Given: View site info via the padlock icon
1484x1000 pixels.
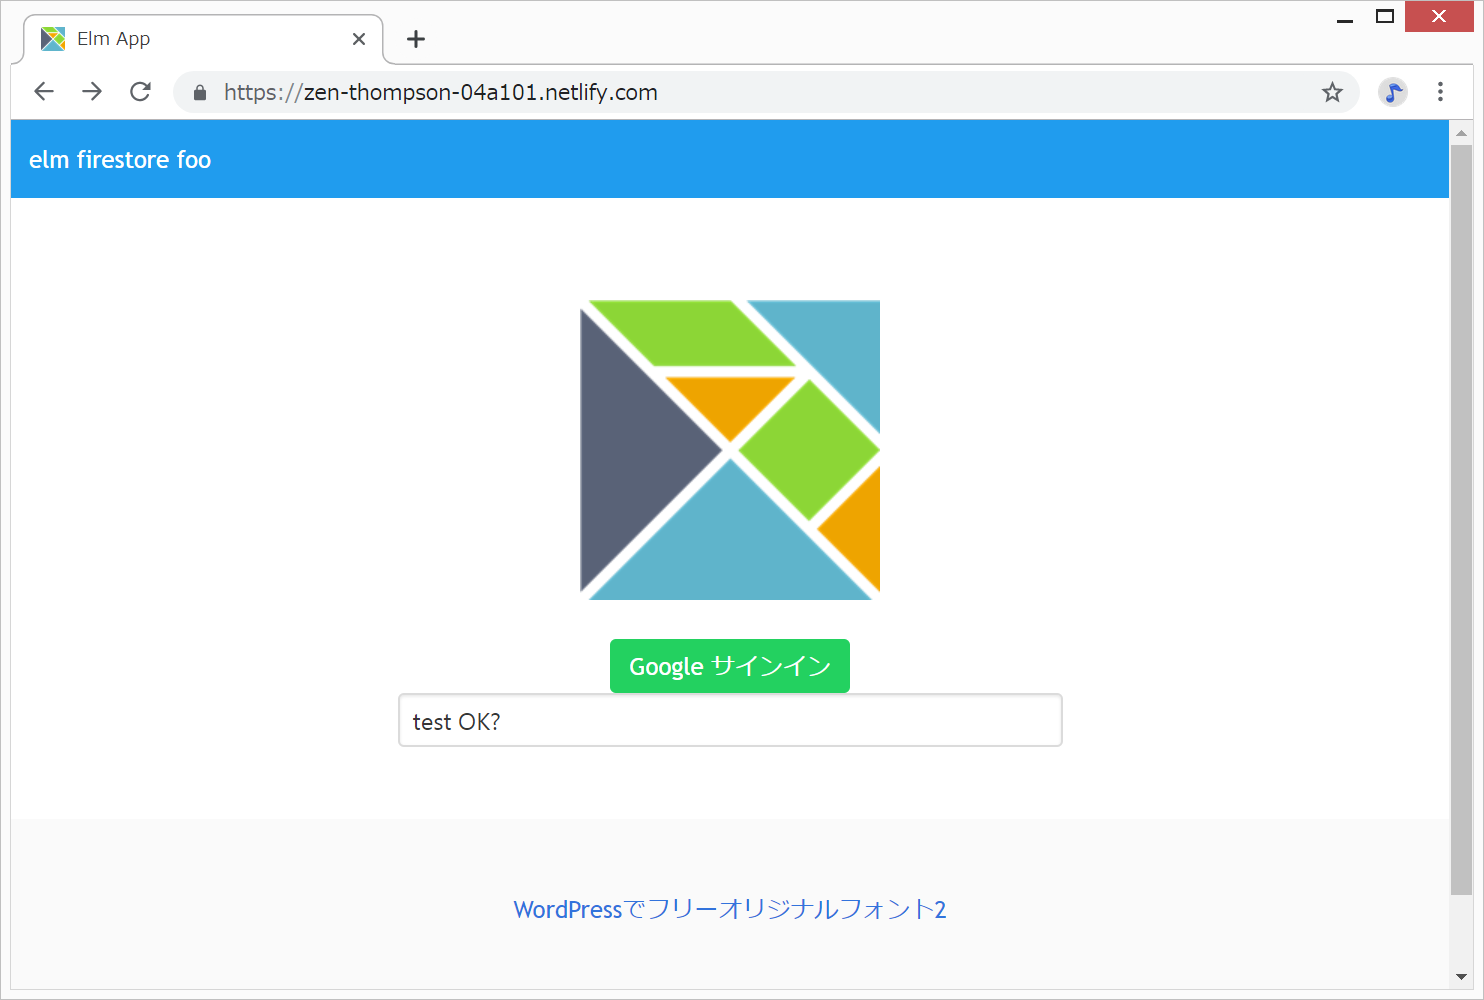Looking at the screenshot, I should 200,93.
